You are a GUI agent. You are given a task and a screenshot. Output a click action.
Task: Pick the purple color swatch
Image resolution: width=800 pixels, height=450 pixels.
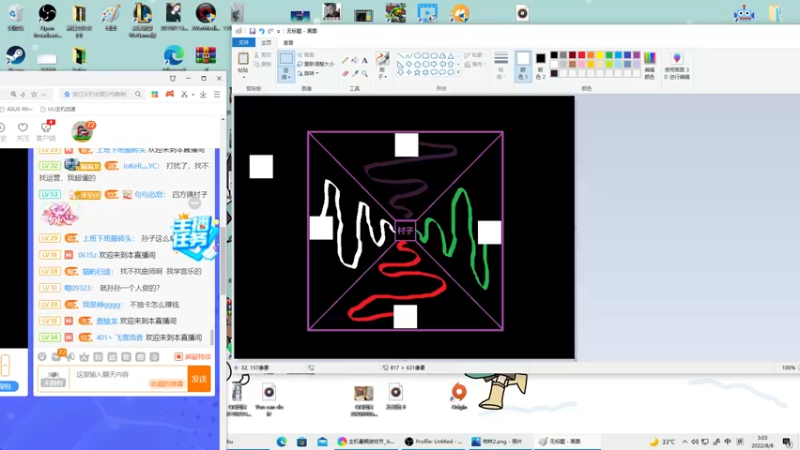[637, 55]
